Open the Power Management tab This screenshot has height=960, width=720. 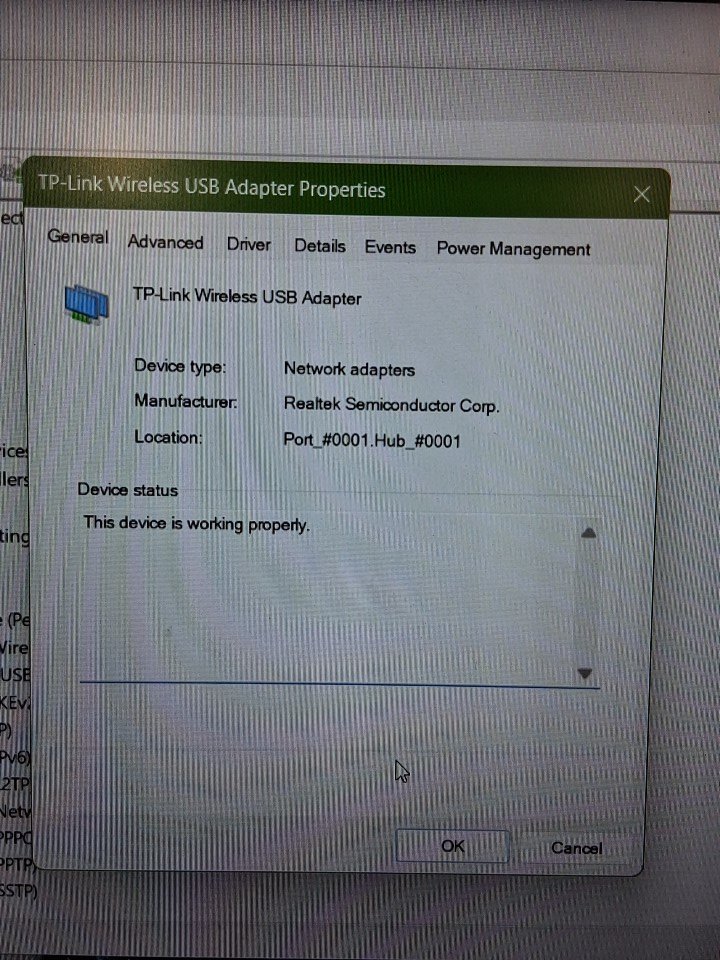point(513,250)
